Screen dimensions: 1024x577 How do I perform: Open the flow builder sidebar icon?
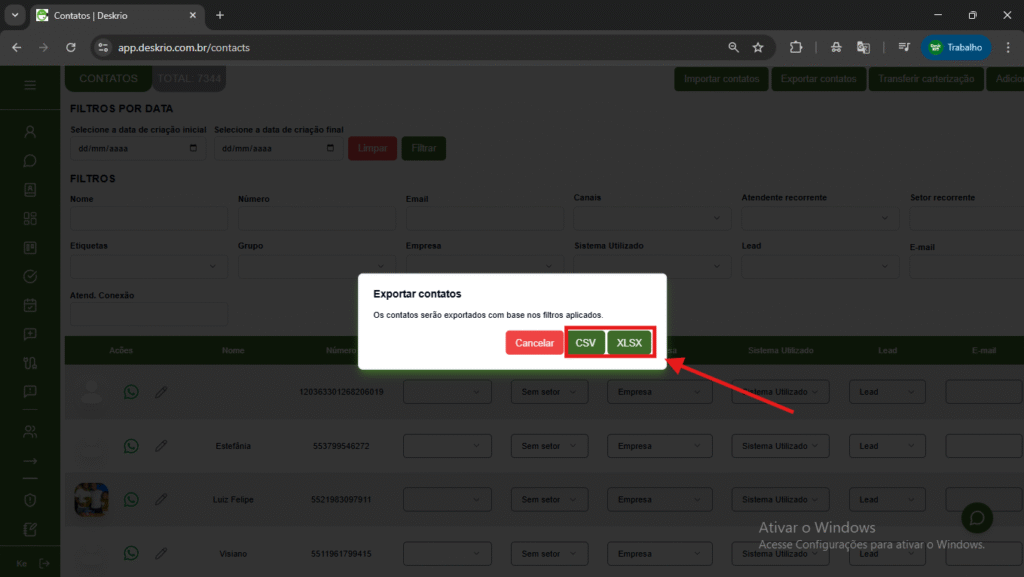[30, 363]
